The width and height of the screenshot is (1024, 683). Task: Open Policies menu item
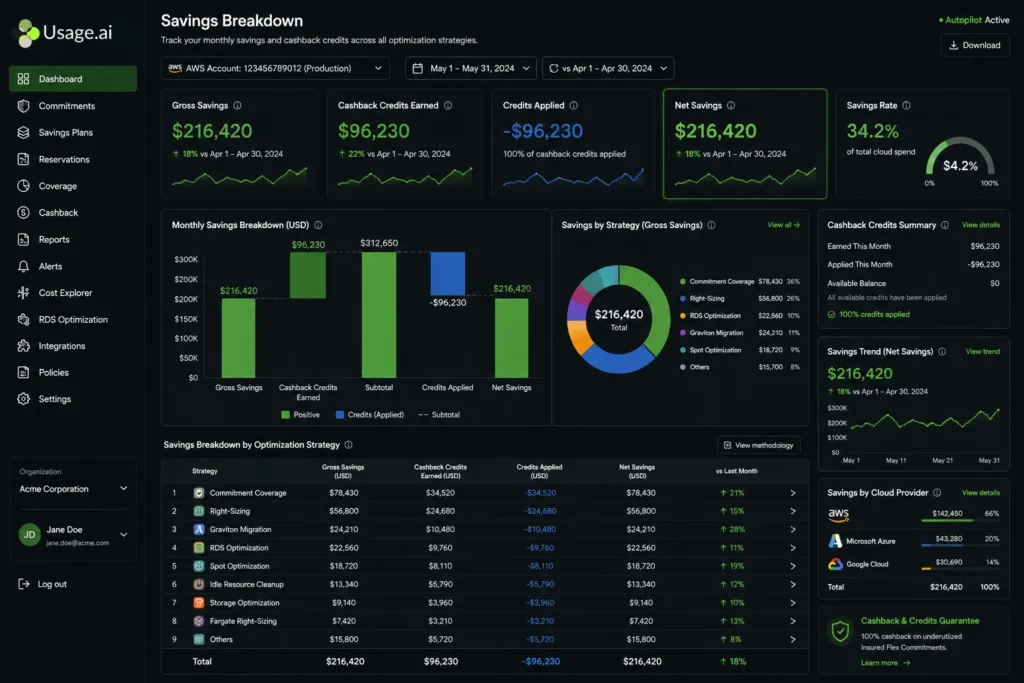point(73,372)
